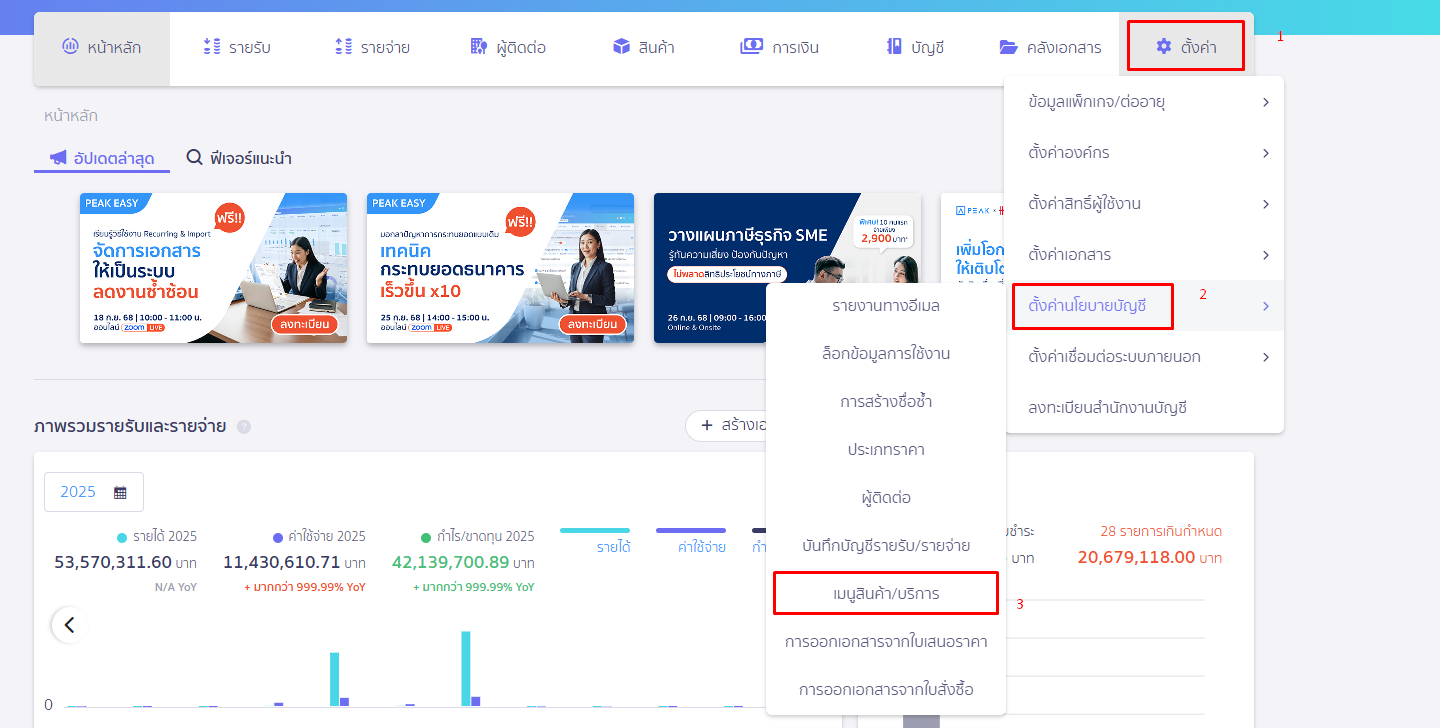Click the coins-up icon beside รายจ่าย

(344, 46)
